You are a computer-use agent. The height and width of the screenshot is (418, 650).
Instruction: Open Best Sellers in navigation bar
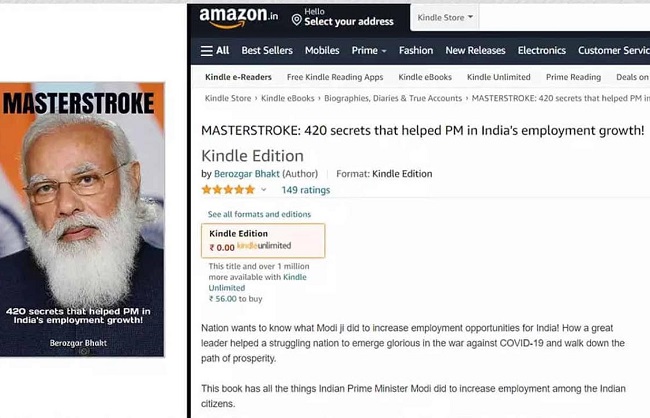267,51
